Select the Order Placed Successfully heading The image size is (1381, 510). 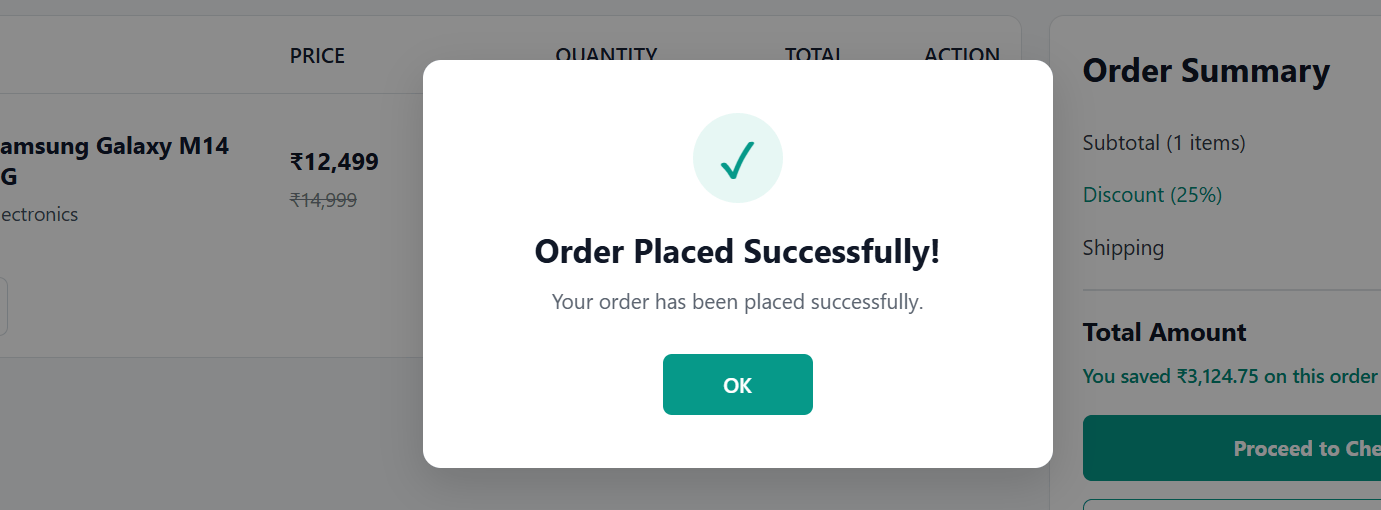click(x=737, y=251)
